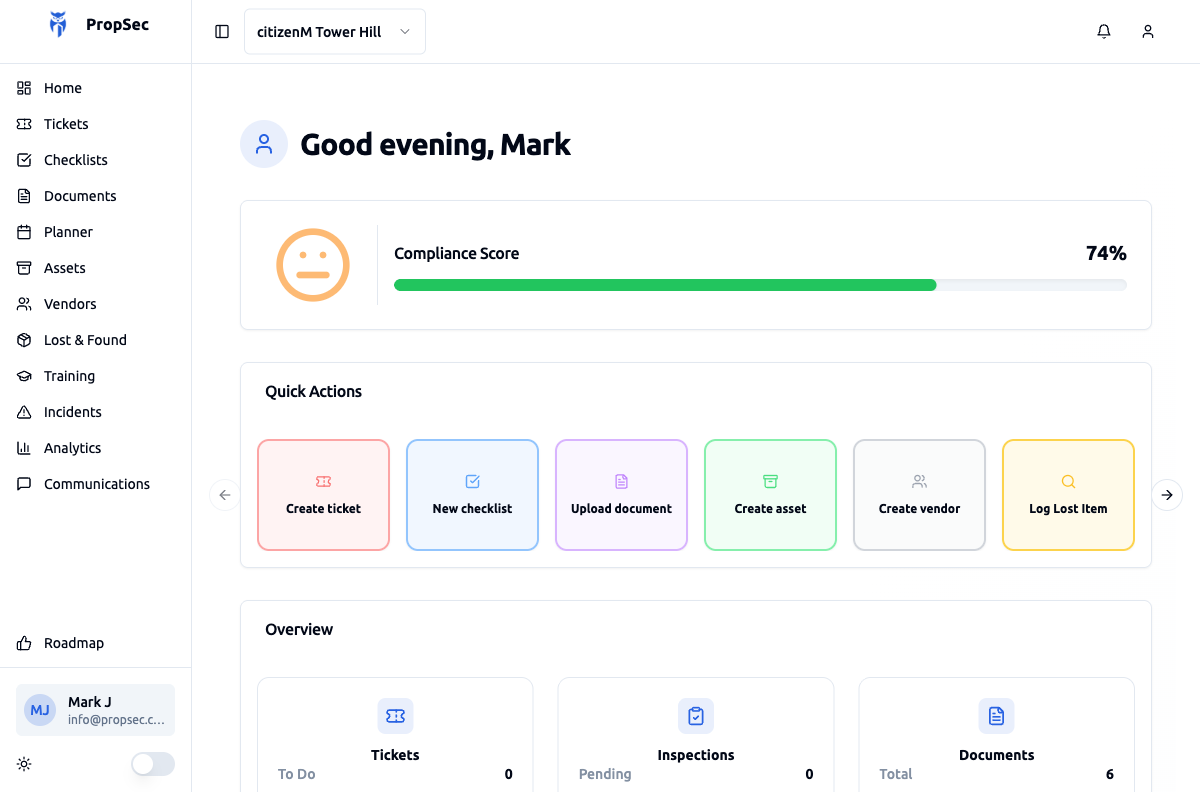Toggle the dark mode switch

pos(153,764)
